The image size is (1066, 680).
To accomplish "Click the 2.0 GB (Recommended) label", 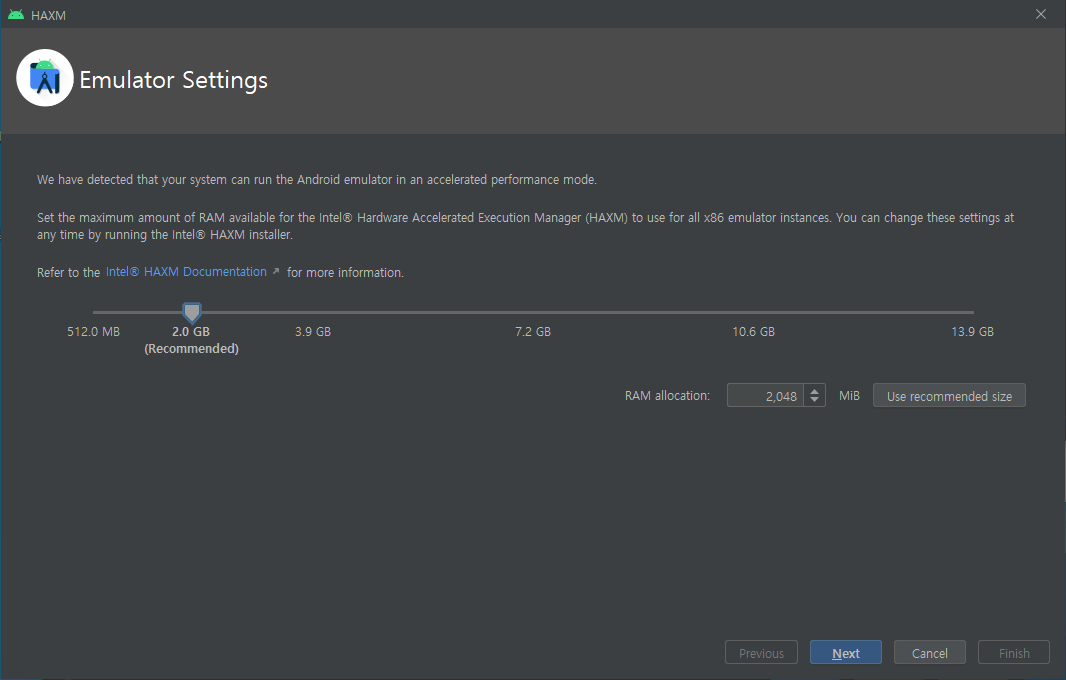I will click(x=191, y=340).
